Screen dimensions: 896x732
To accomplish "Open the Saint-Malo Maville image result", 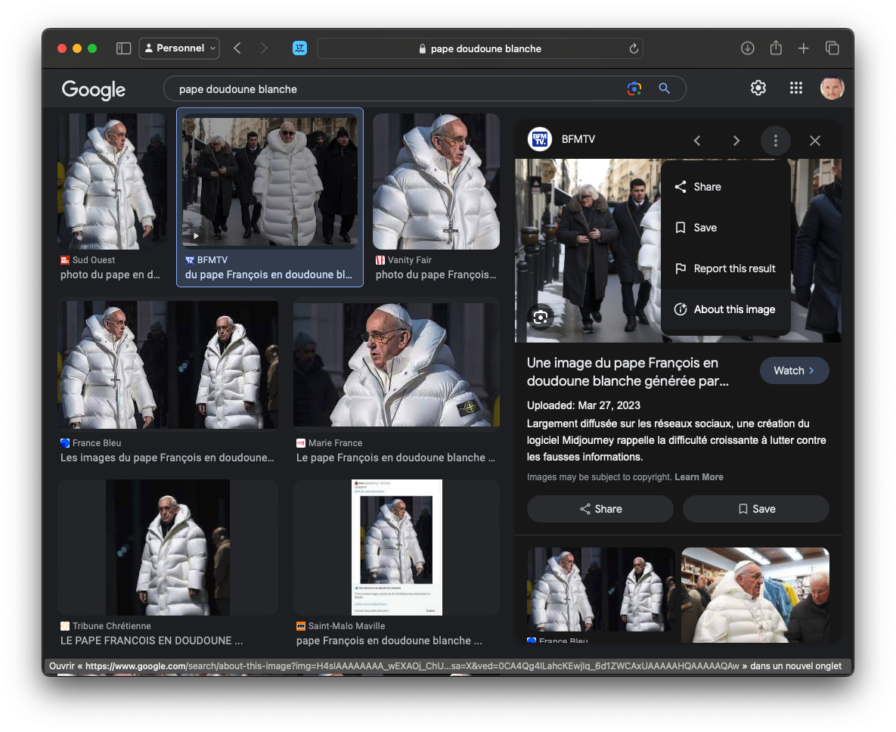I will [397, 547].
